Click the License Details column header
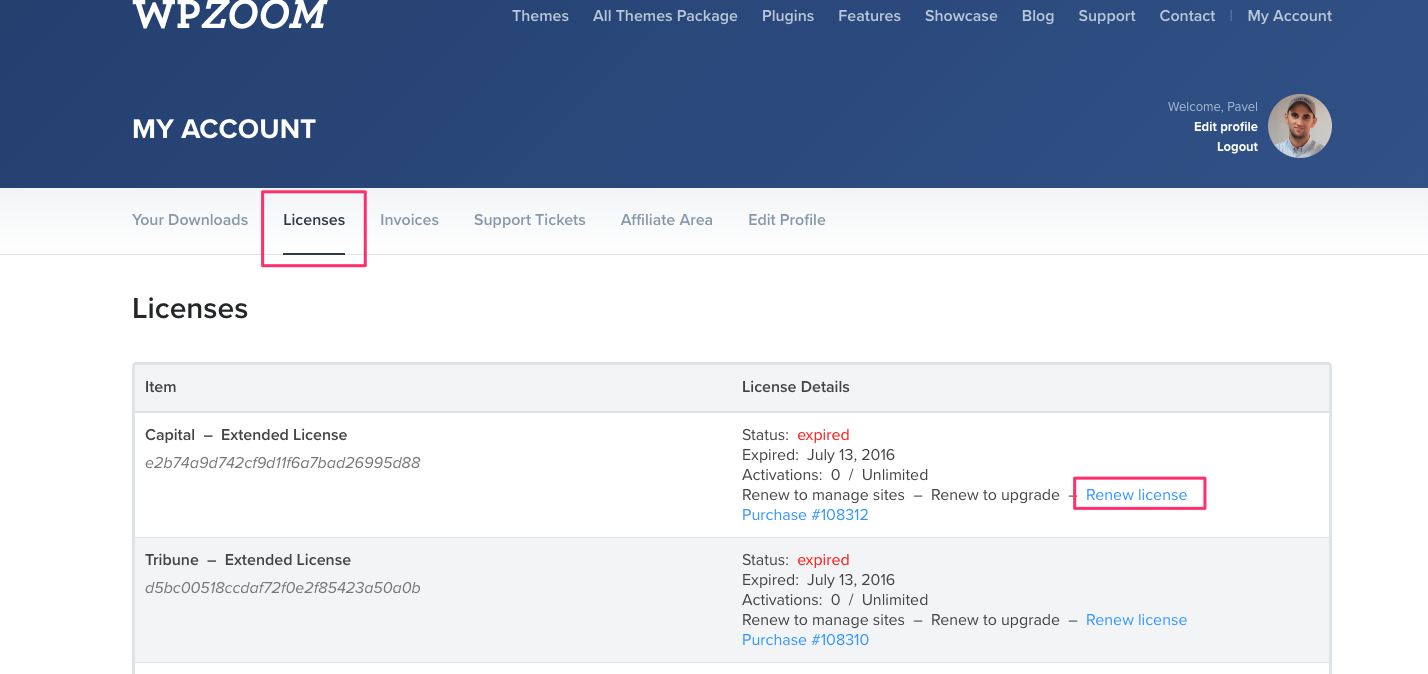The height and width of the screenshot is (674, 1428). pos(796,387)
